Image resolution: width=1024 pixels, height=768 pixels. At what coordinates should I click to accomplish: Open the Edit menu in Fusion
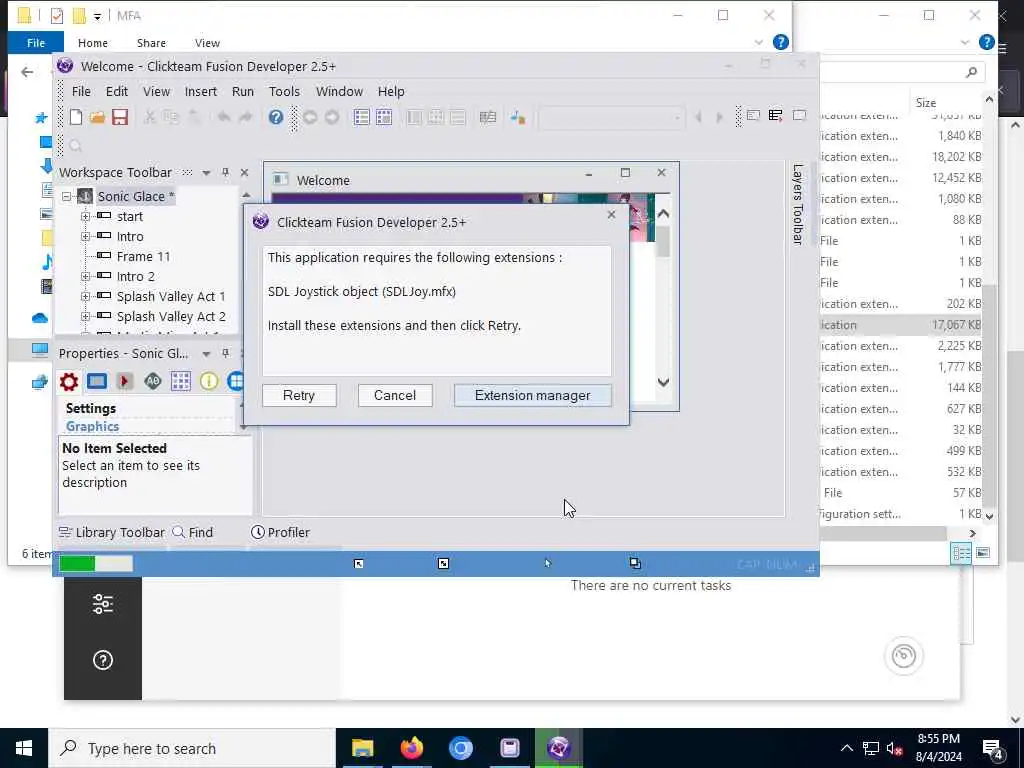coord(117,91)
